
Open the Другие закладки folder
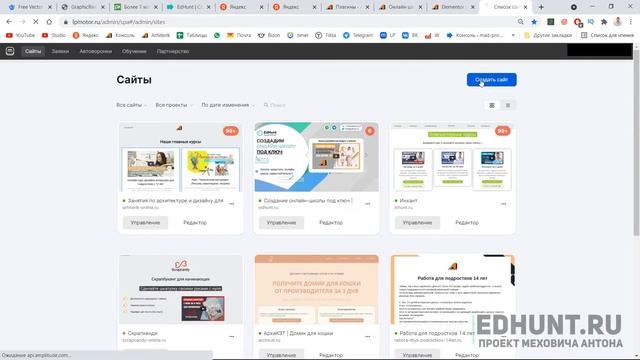click(x=548, y=36)
